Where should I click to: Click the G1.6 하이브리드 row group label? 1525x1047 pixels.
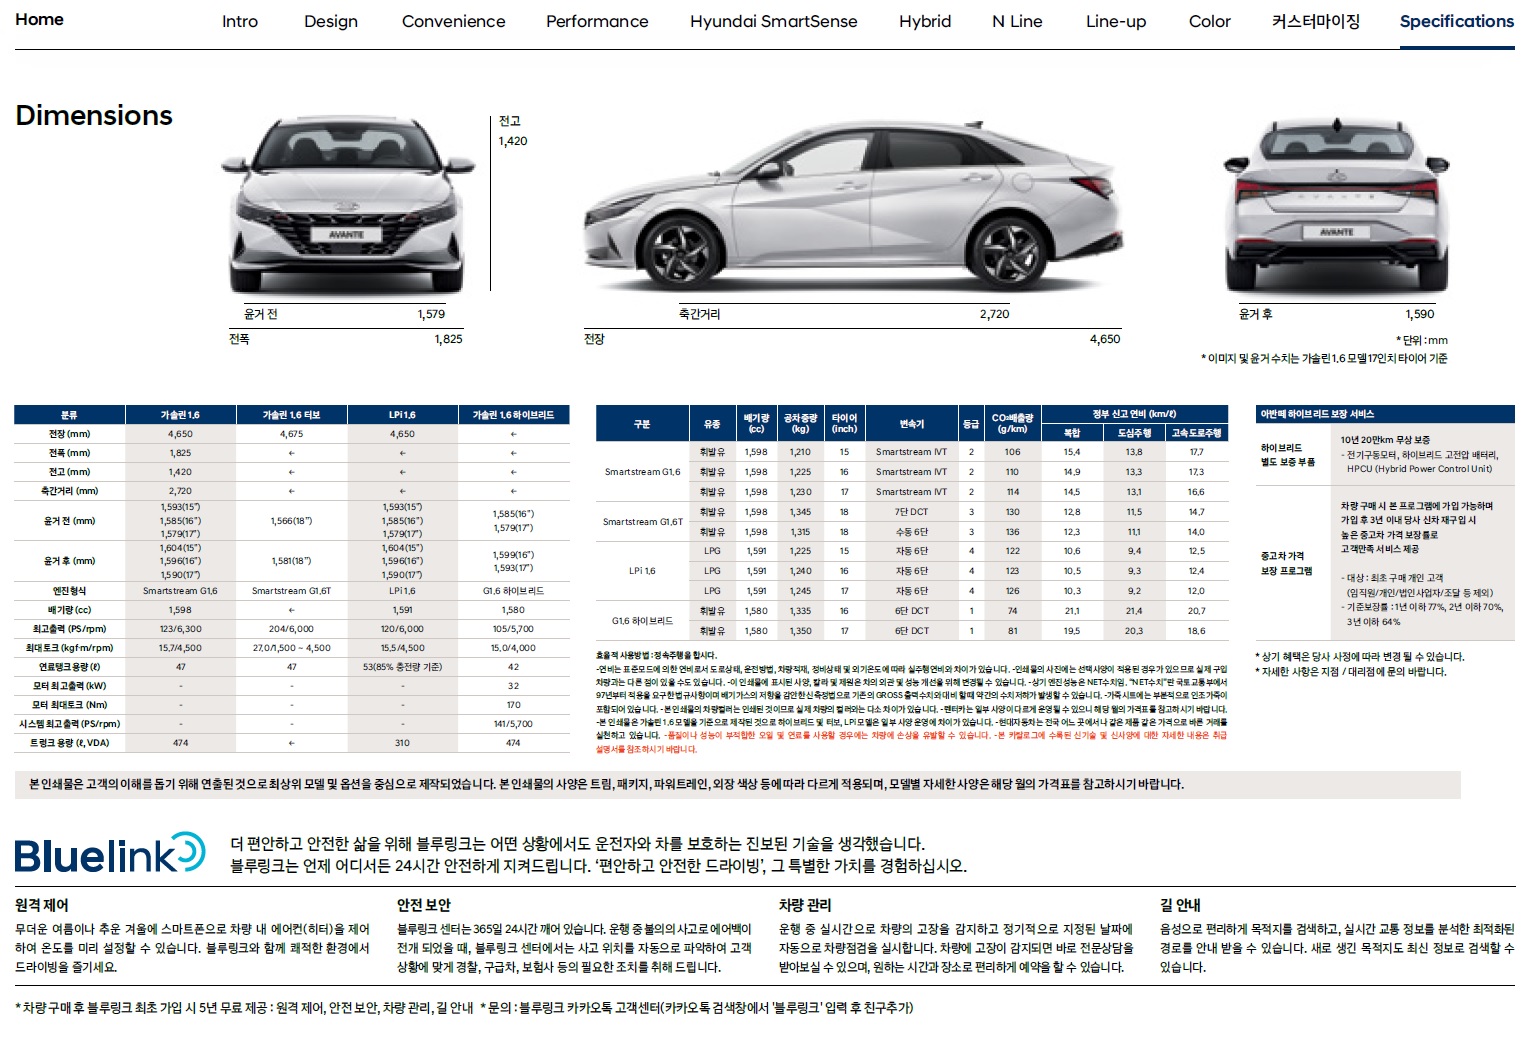point(642,621)
